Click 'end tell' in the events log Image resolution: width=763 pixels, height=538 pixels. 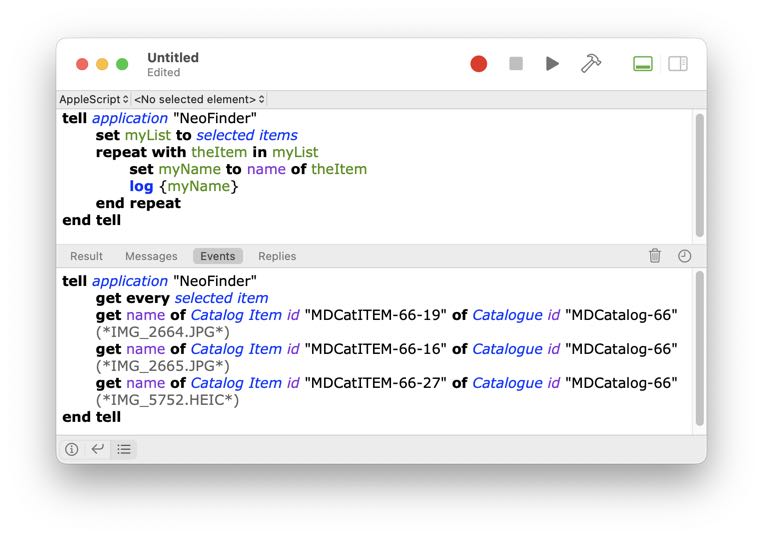(x=91, y=417)
